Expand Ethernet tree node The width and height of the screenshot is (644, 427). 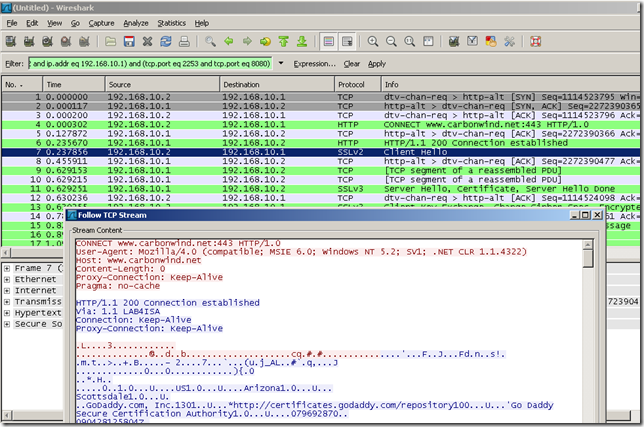[7, 280]
